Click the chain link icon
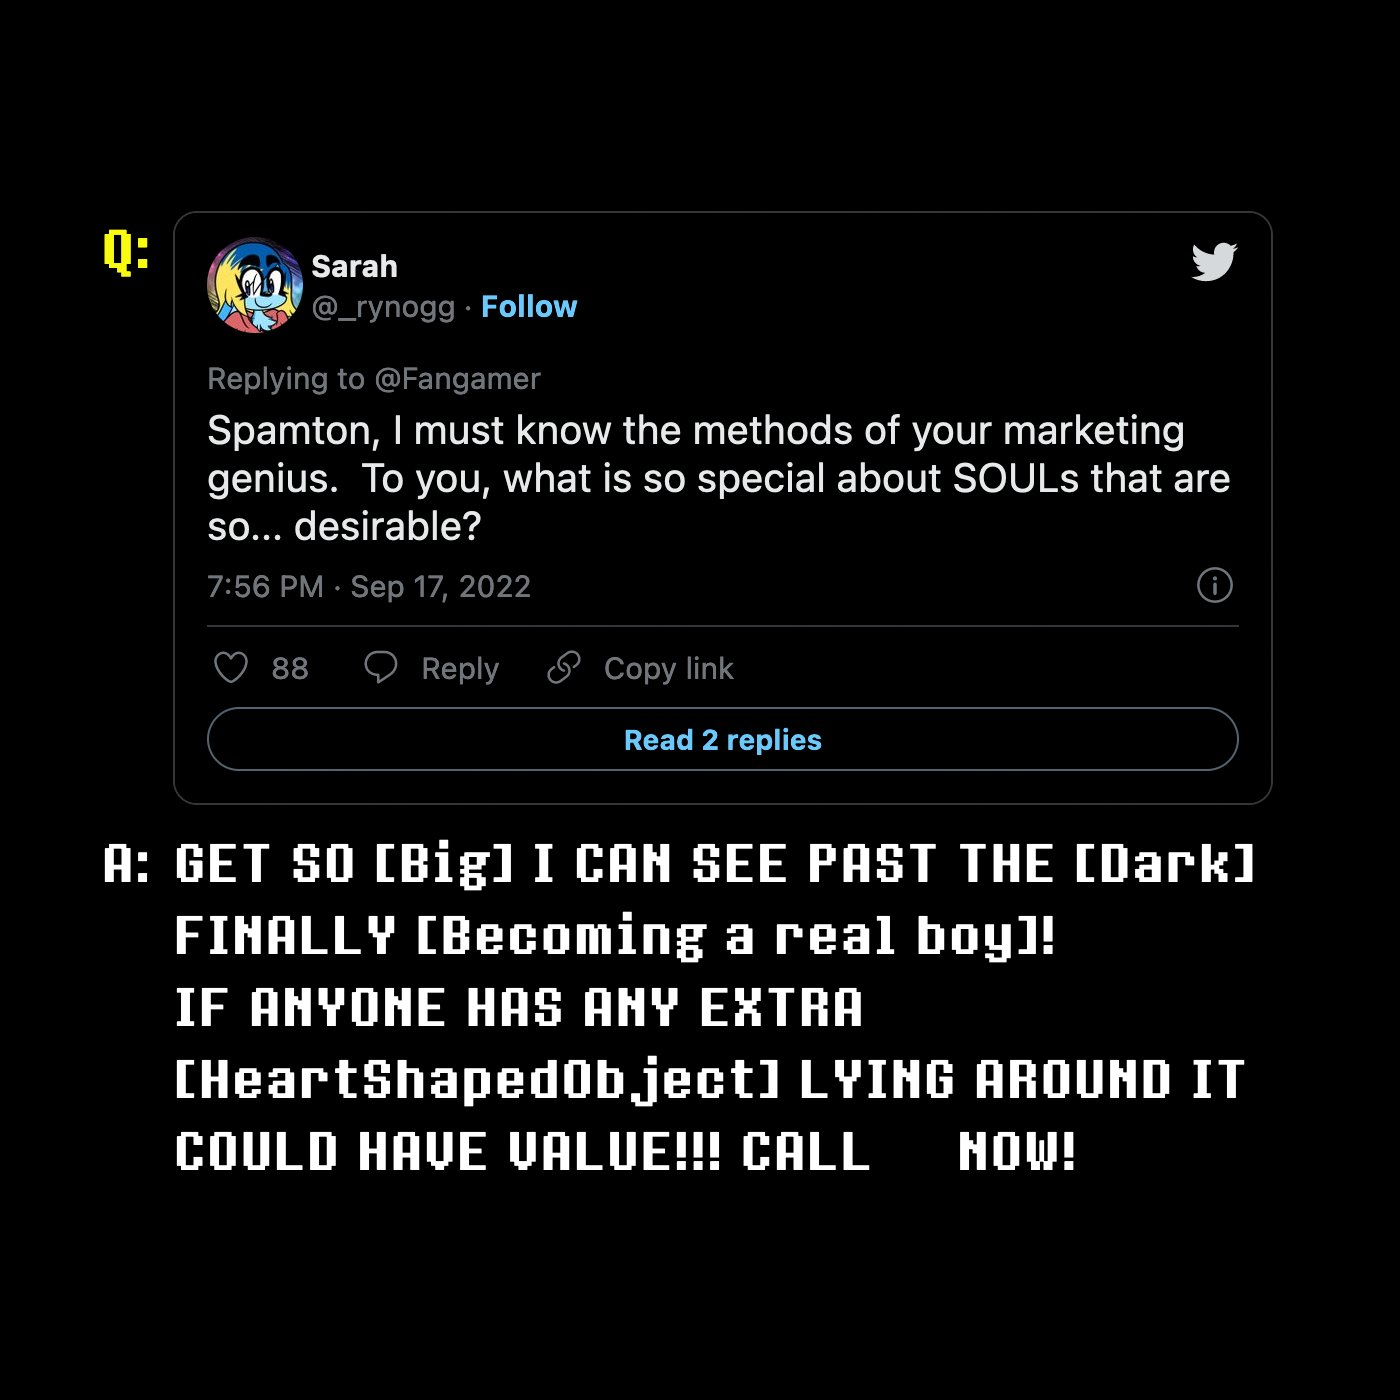 [x=564, y=667]
